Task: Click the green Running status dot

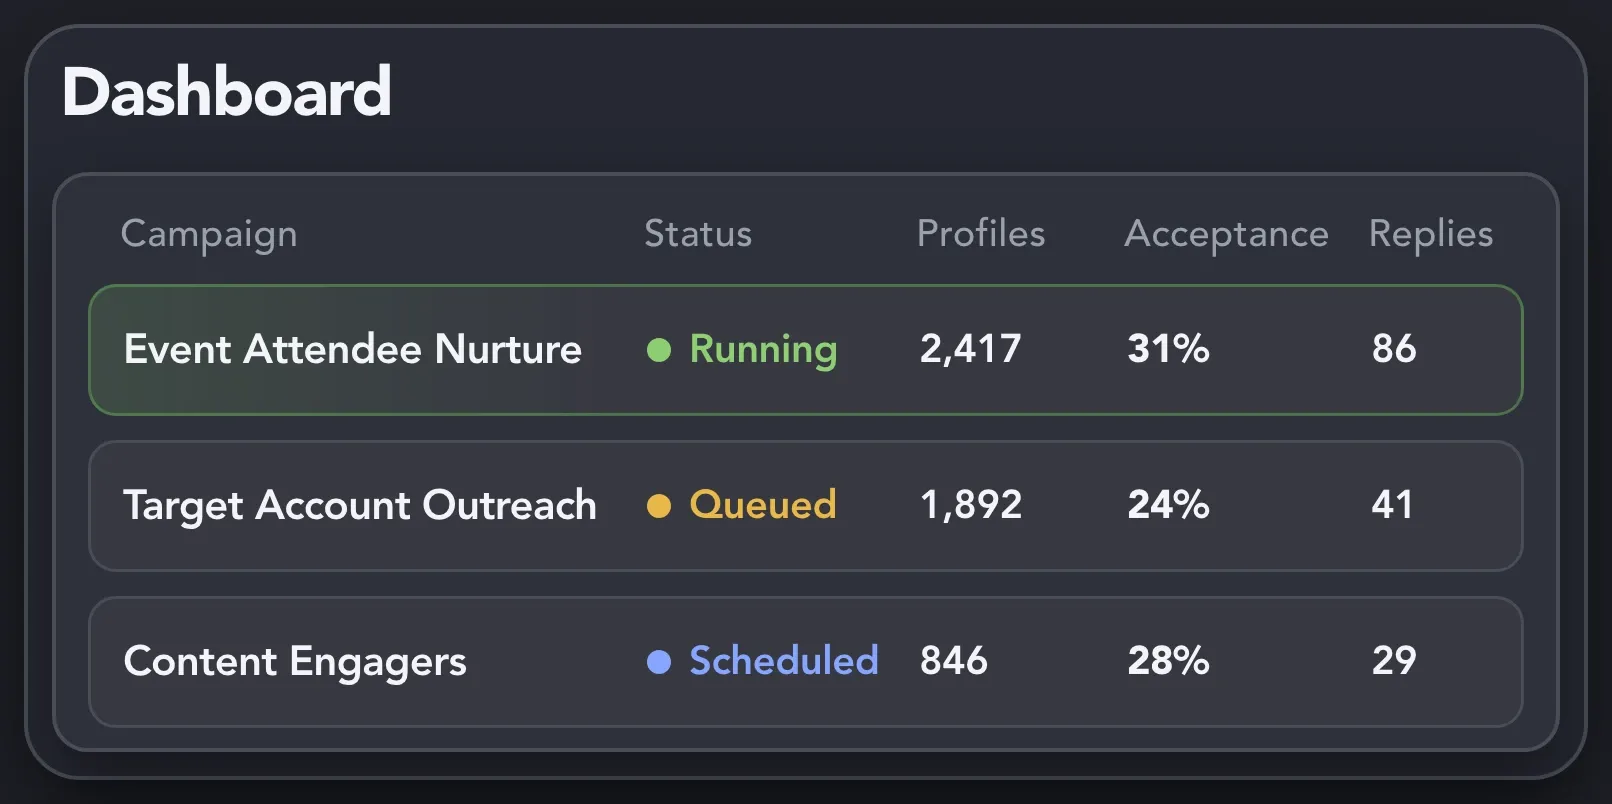Action: 659,350
